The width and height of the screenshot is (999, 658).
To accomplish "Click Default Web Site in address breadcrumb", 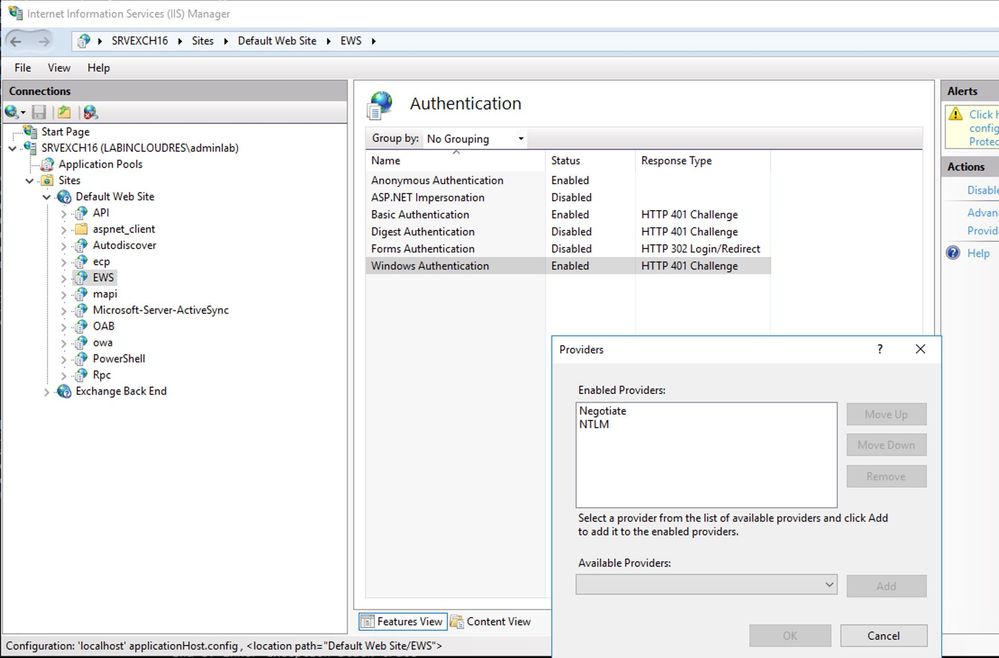I will pyautogui.click(x=277, y=41).
